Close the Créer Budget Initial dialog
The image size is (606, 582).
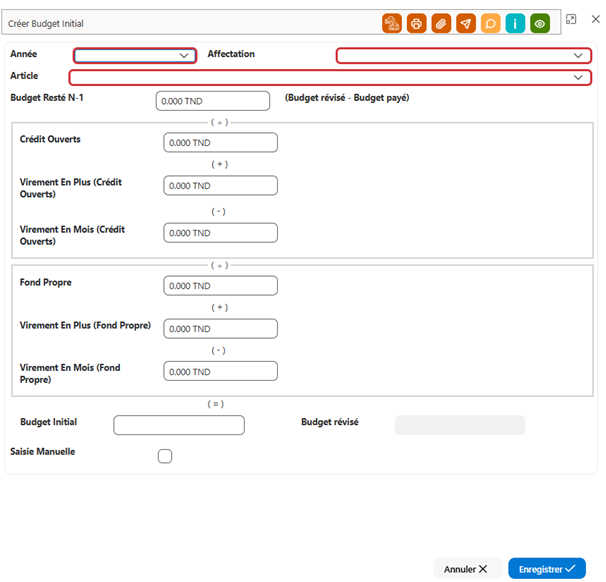point(596,19)
